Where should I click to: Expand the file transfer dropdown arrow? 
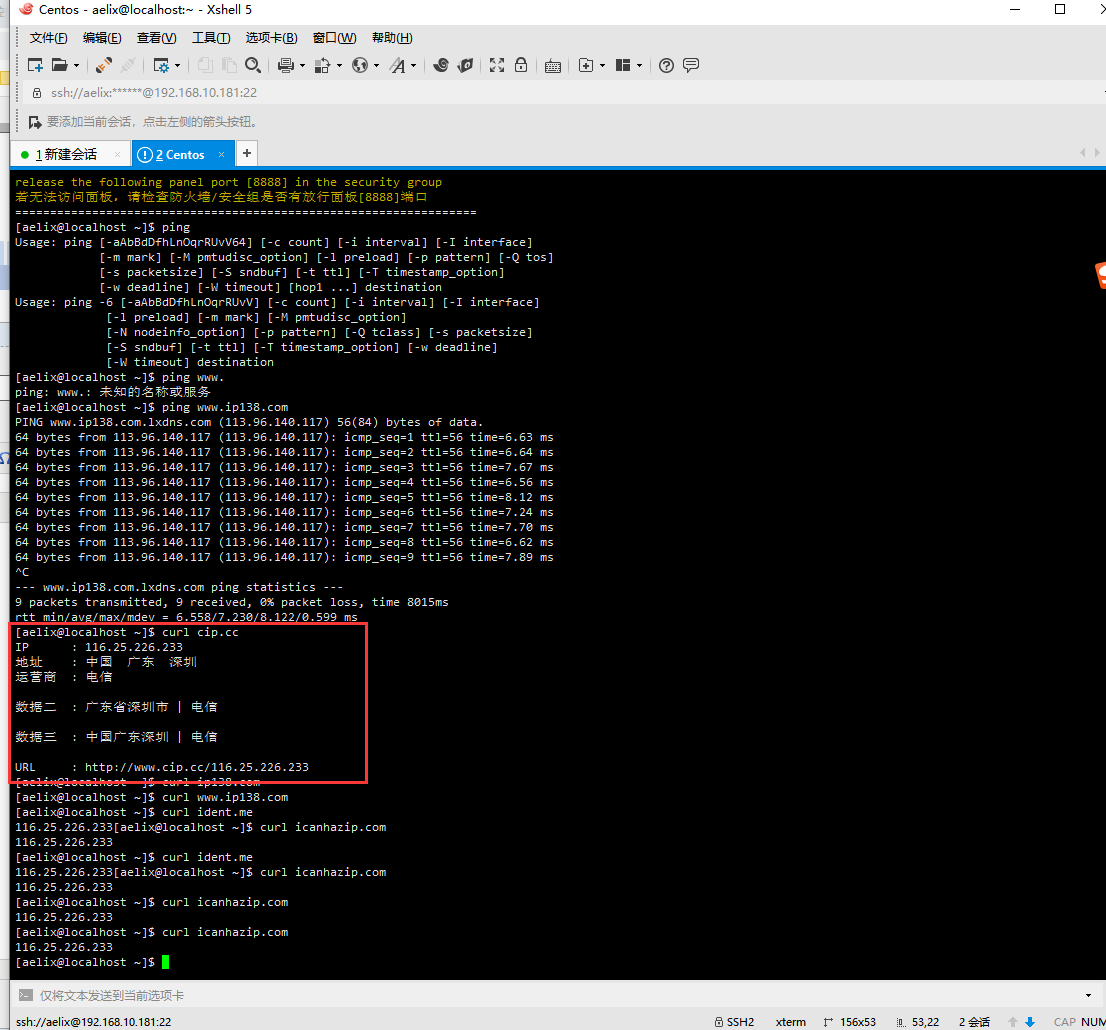(x=339, y=66)
